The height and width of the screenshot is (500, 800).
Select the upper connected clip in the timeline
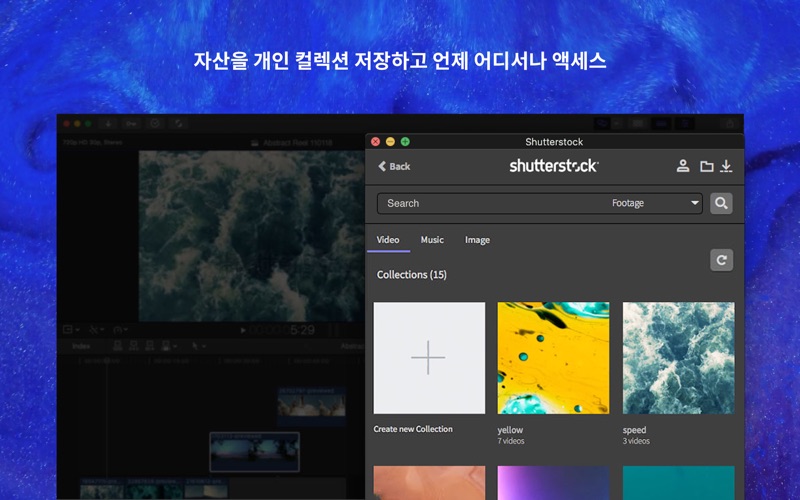(x=312, y=406)
